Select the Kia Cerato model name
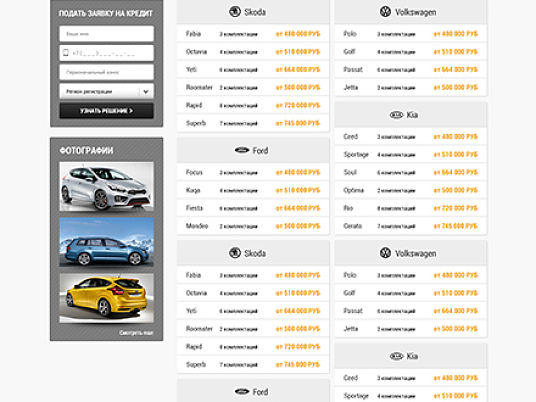Image resolution: width=536 pixels, height=402 pixels. click(x=352, y=226)
